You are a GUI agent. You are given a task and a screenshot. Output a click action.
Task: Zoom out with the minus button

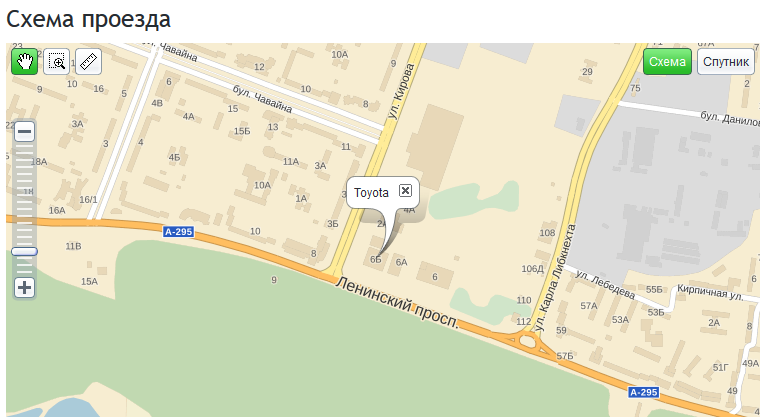(x=24, y=131)
